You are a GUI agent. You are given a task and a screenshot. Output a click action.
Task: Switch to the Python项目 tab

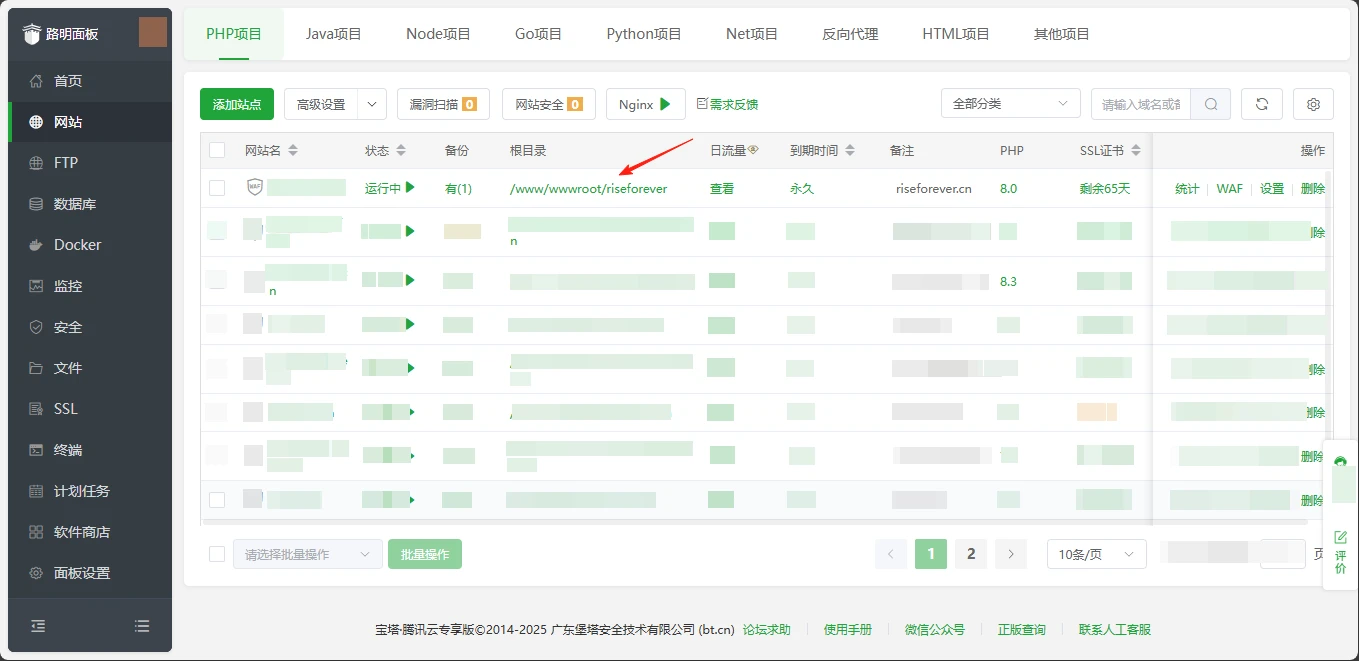point(644,34)
